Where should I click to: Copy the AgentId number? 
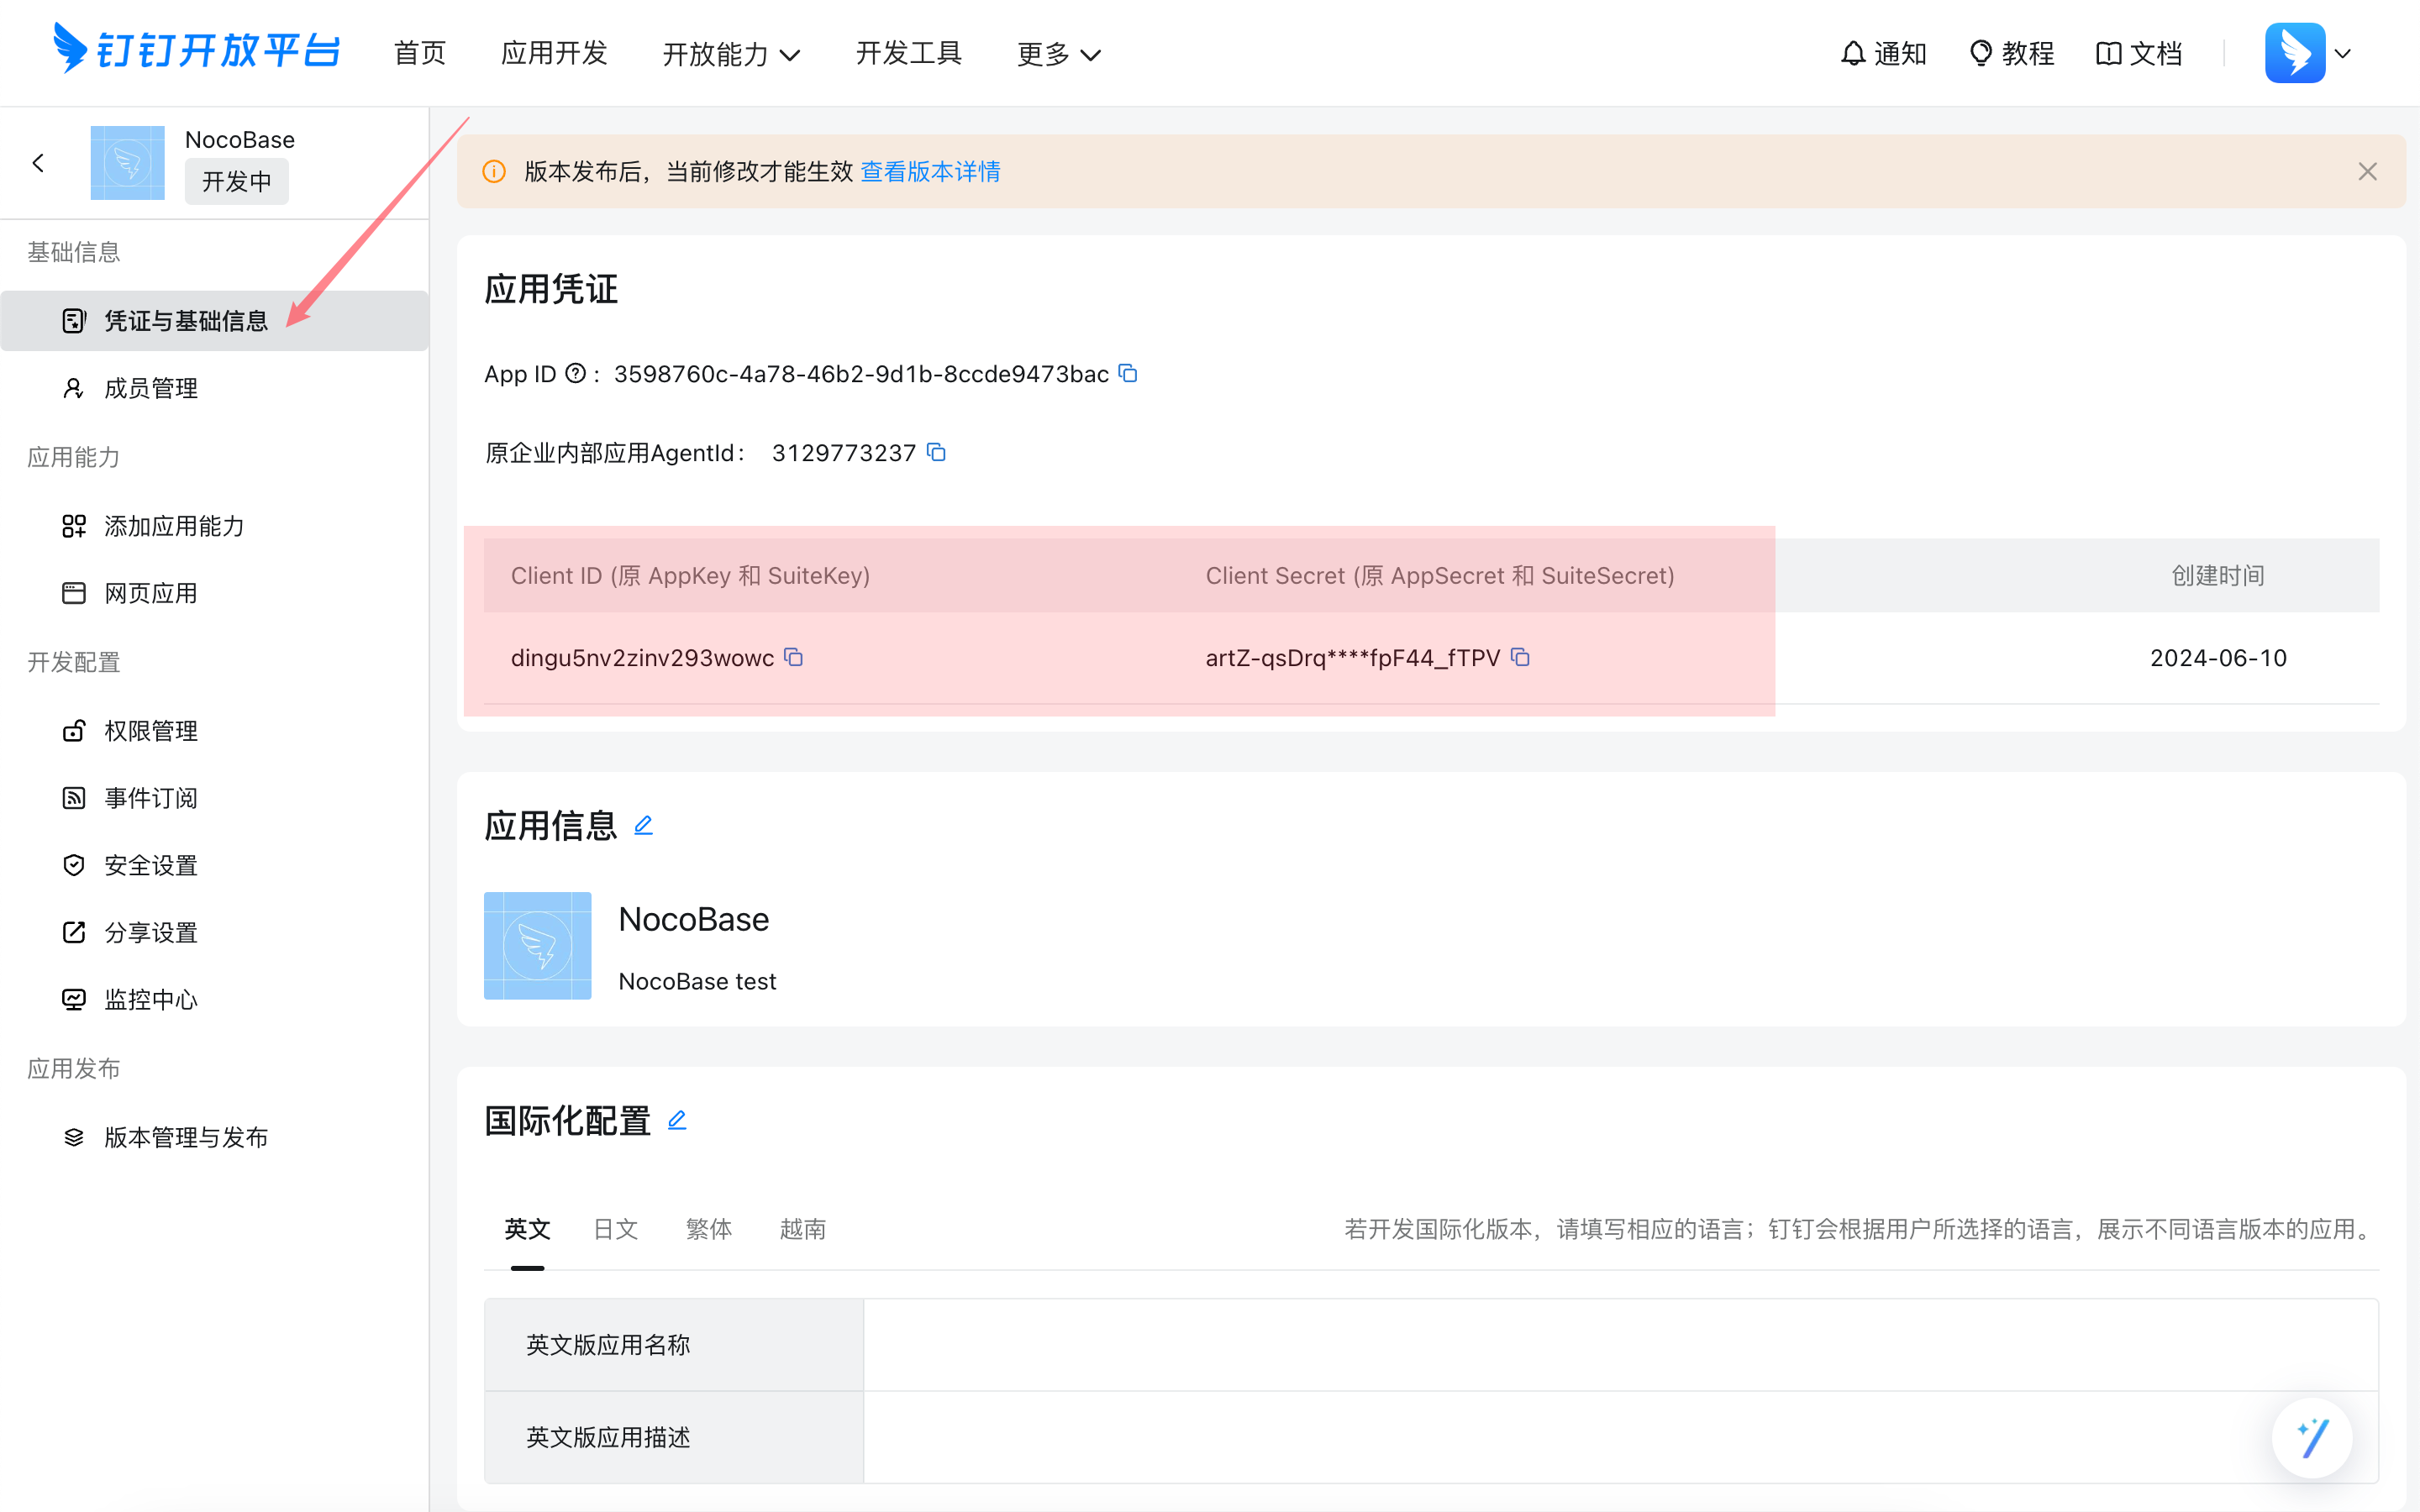click(x=936, y=452)
